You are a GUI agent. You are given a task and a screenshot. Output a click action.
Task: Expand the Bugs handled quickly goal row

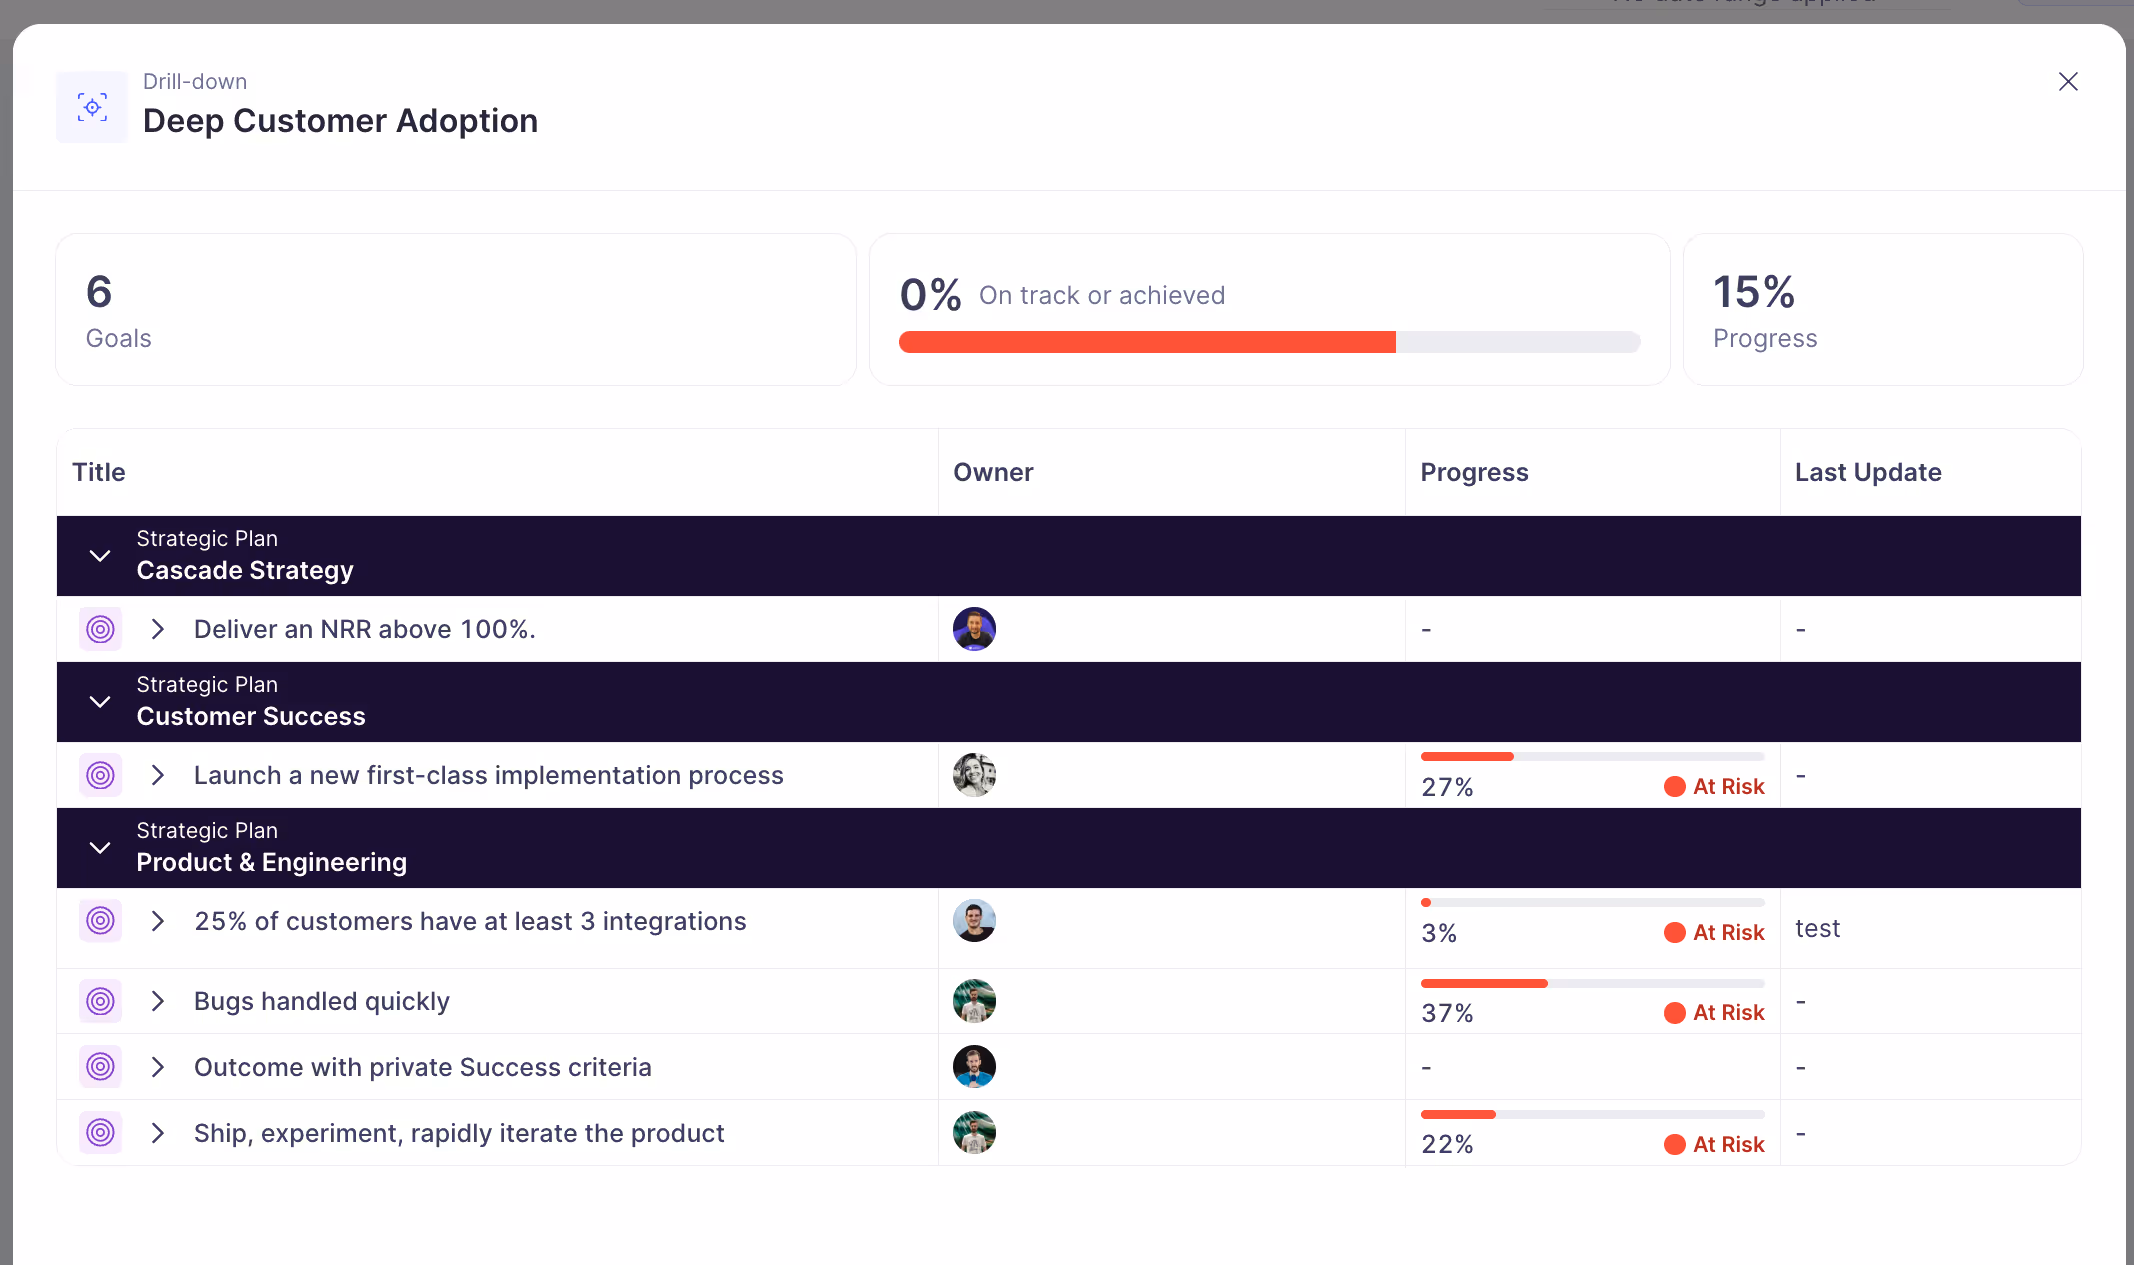pos(157,1001)
